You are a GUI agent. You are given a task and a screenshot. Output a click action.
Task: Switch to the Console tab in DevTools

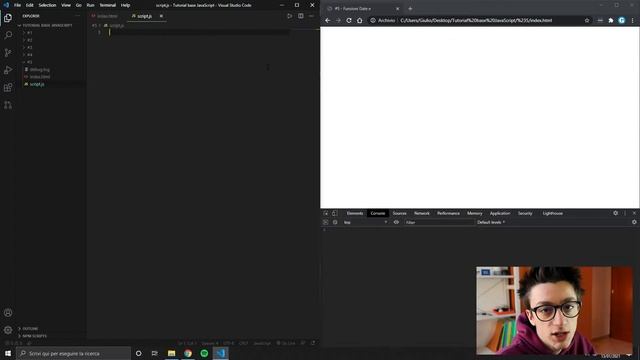click(378, 213)
